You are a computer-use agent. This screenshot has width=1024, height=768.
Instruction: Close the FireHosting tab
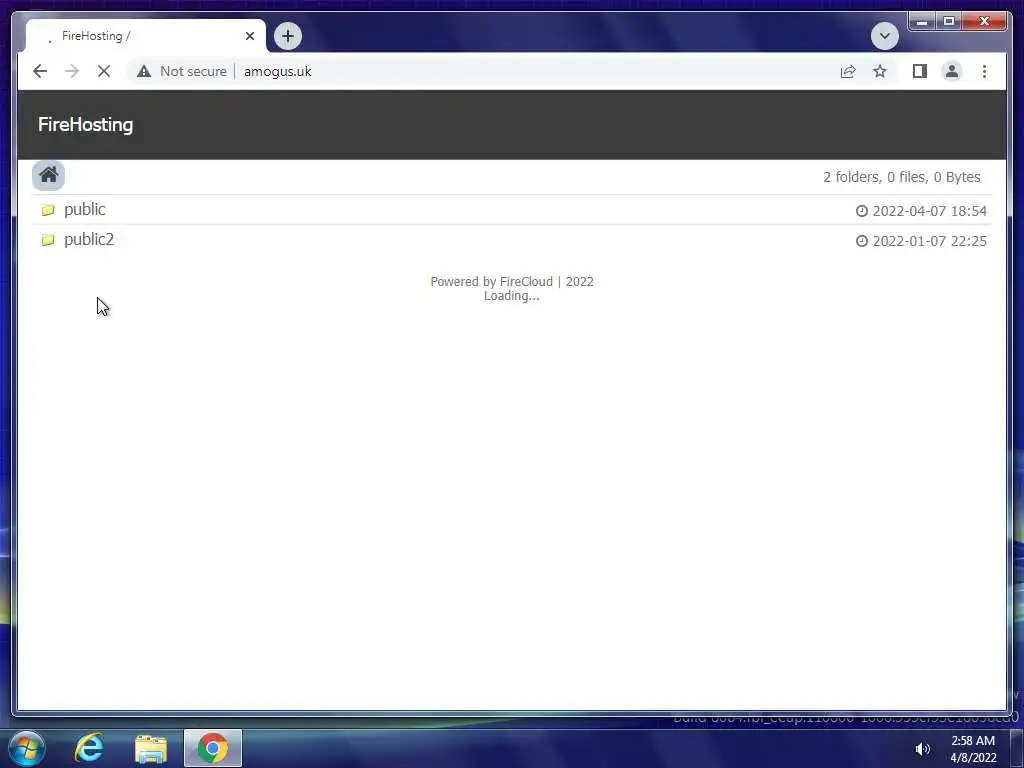coord(249,36)
